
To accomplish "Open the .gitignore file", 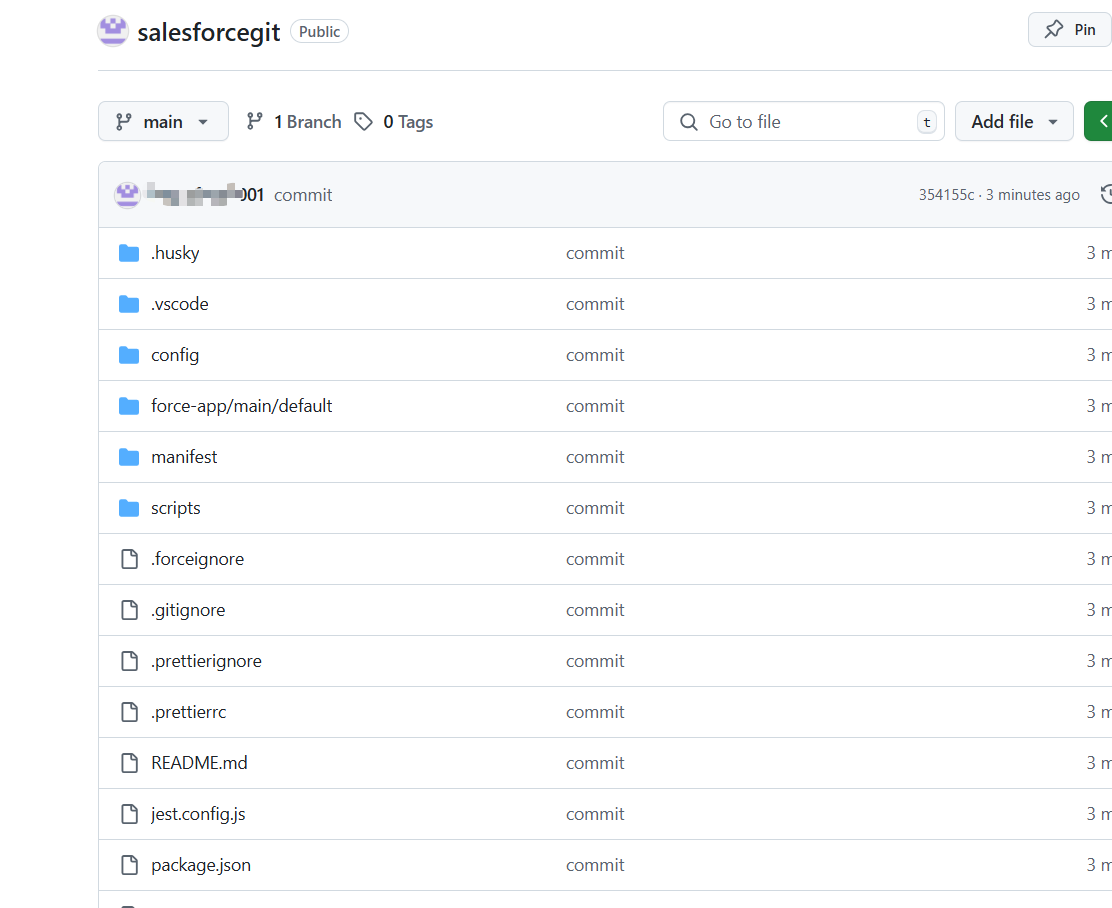I will (188, 611).
